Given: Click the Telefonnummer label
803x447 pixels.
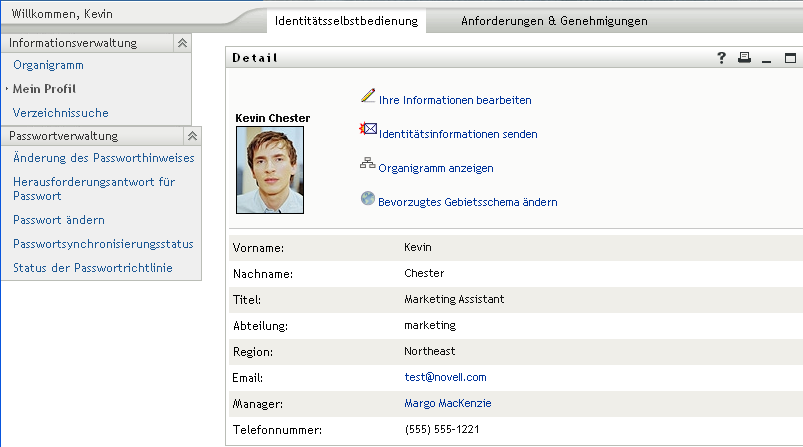Looking at the screenshot, I should click(x=277, y=430).
